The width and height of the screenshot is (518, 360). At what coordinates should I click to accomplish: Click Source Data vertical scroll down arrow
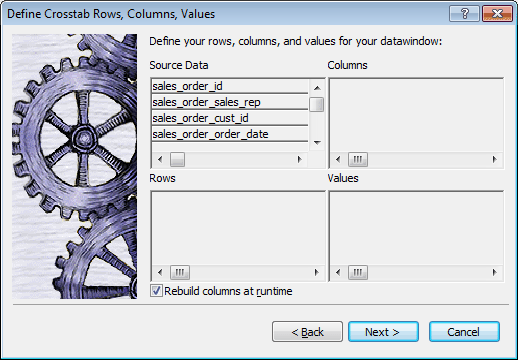tap(317, 143)
